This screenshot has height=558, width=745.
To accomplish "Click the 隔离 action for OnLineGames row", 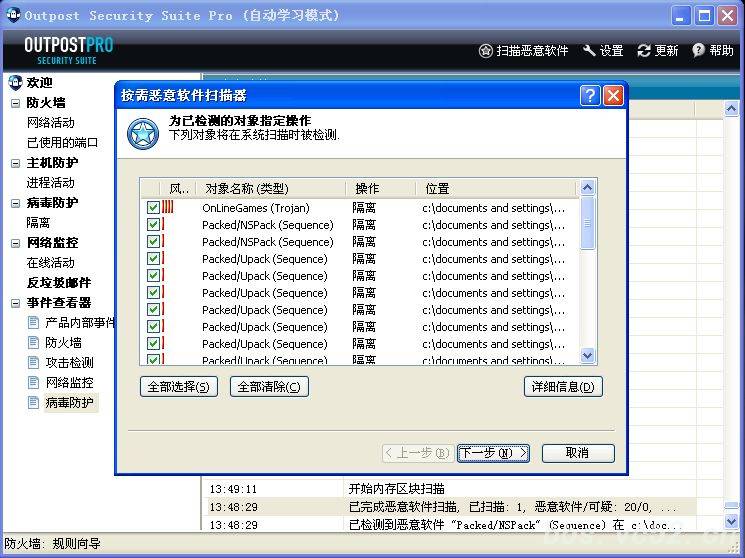I will 364,208.
